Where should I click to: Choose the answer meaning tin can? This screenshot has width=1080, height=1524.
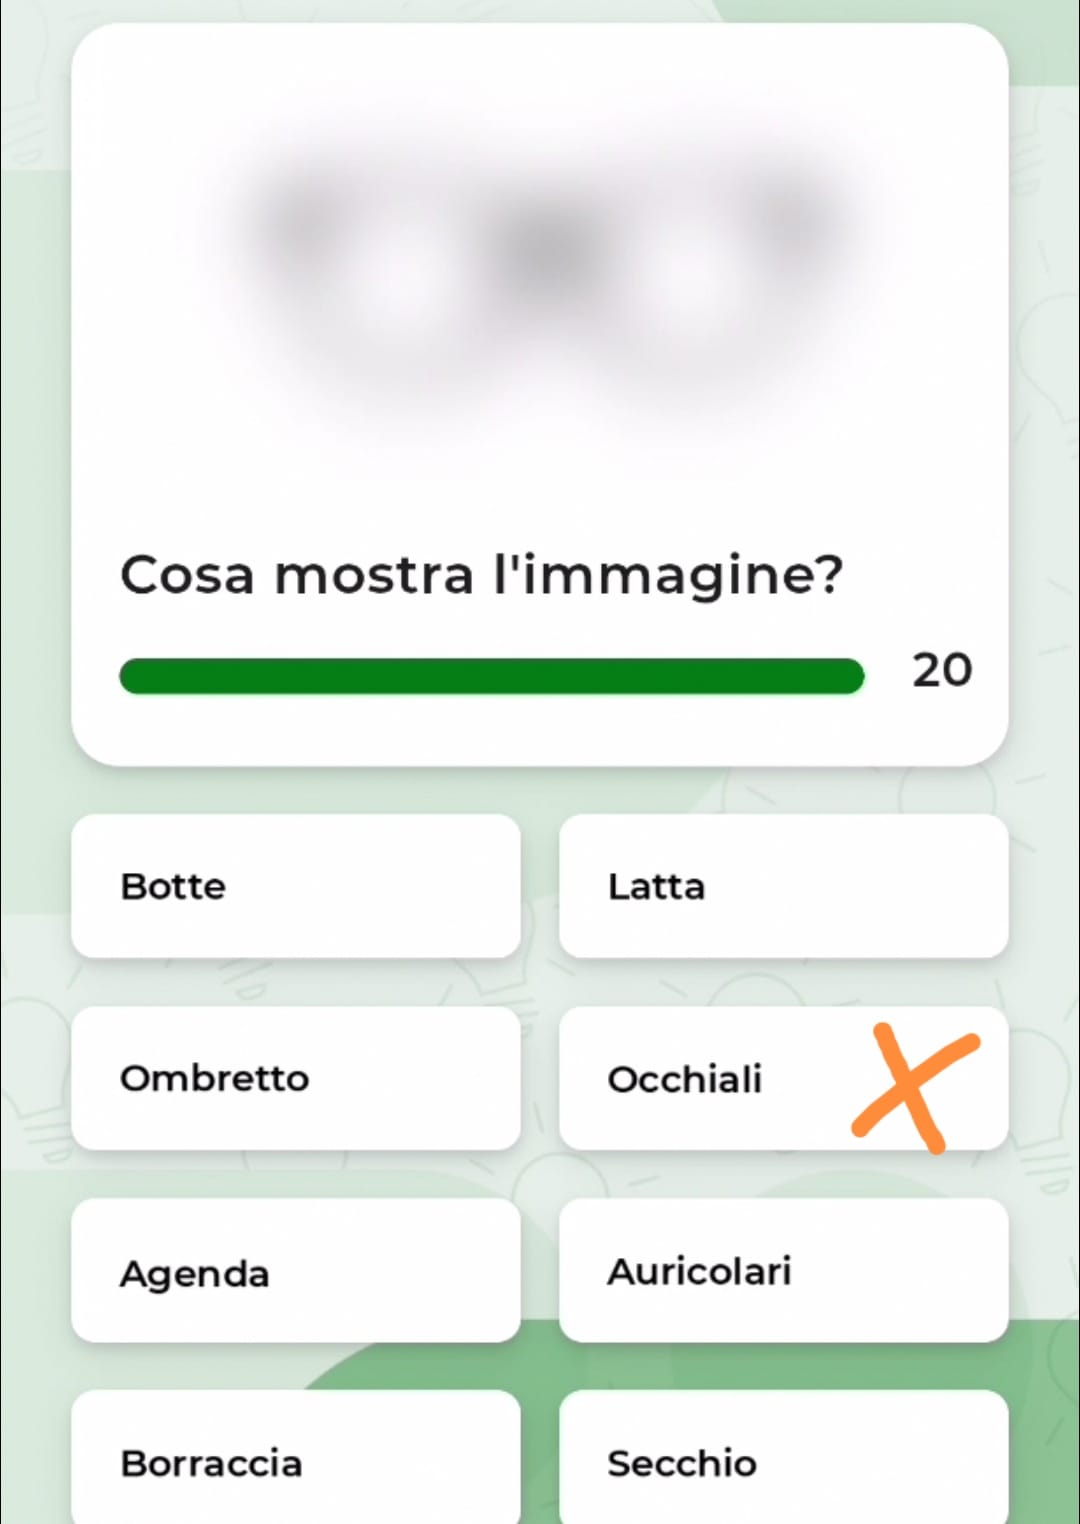(x=784, y=886)
